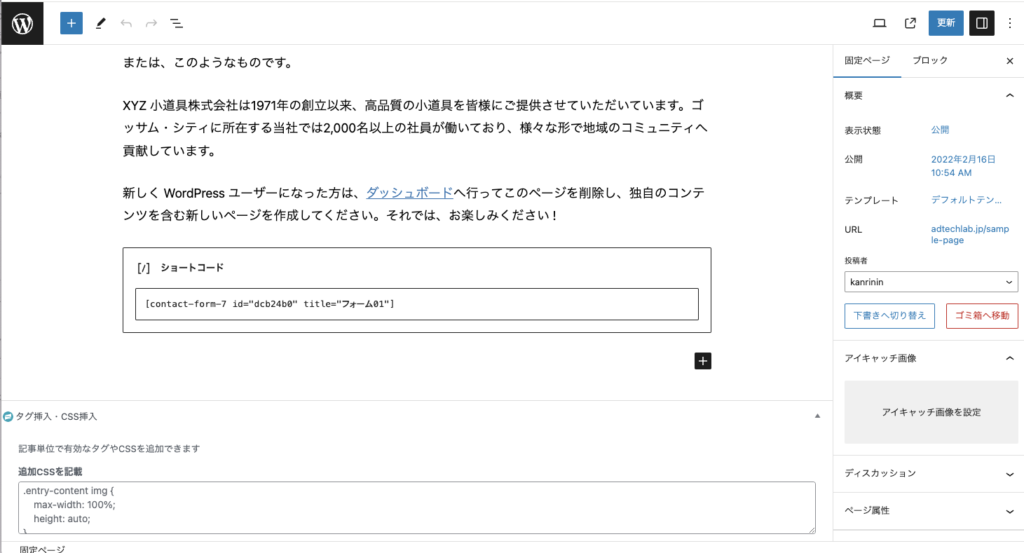The height and width of the screenshot is (553, 1024).
Task: Open the view page external link icon
Action: [910, 22]
